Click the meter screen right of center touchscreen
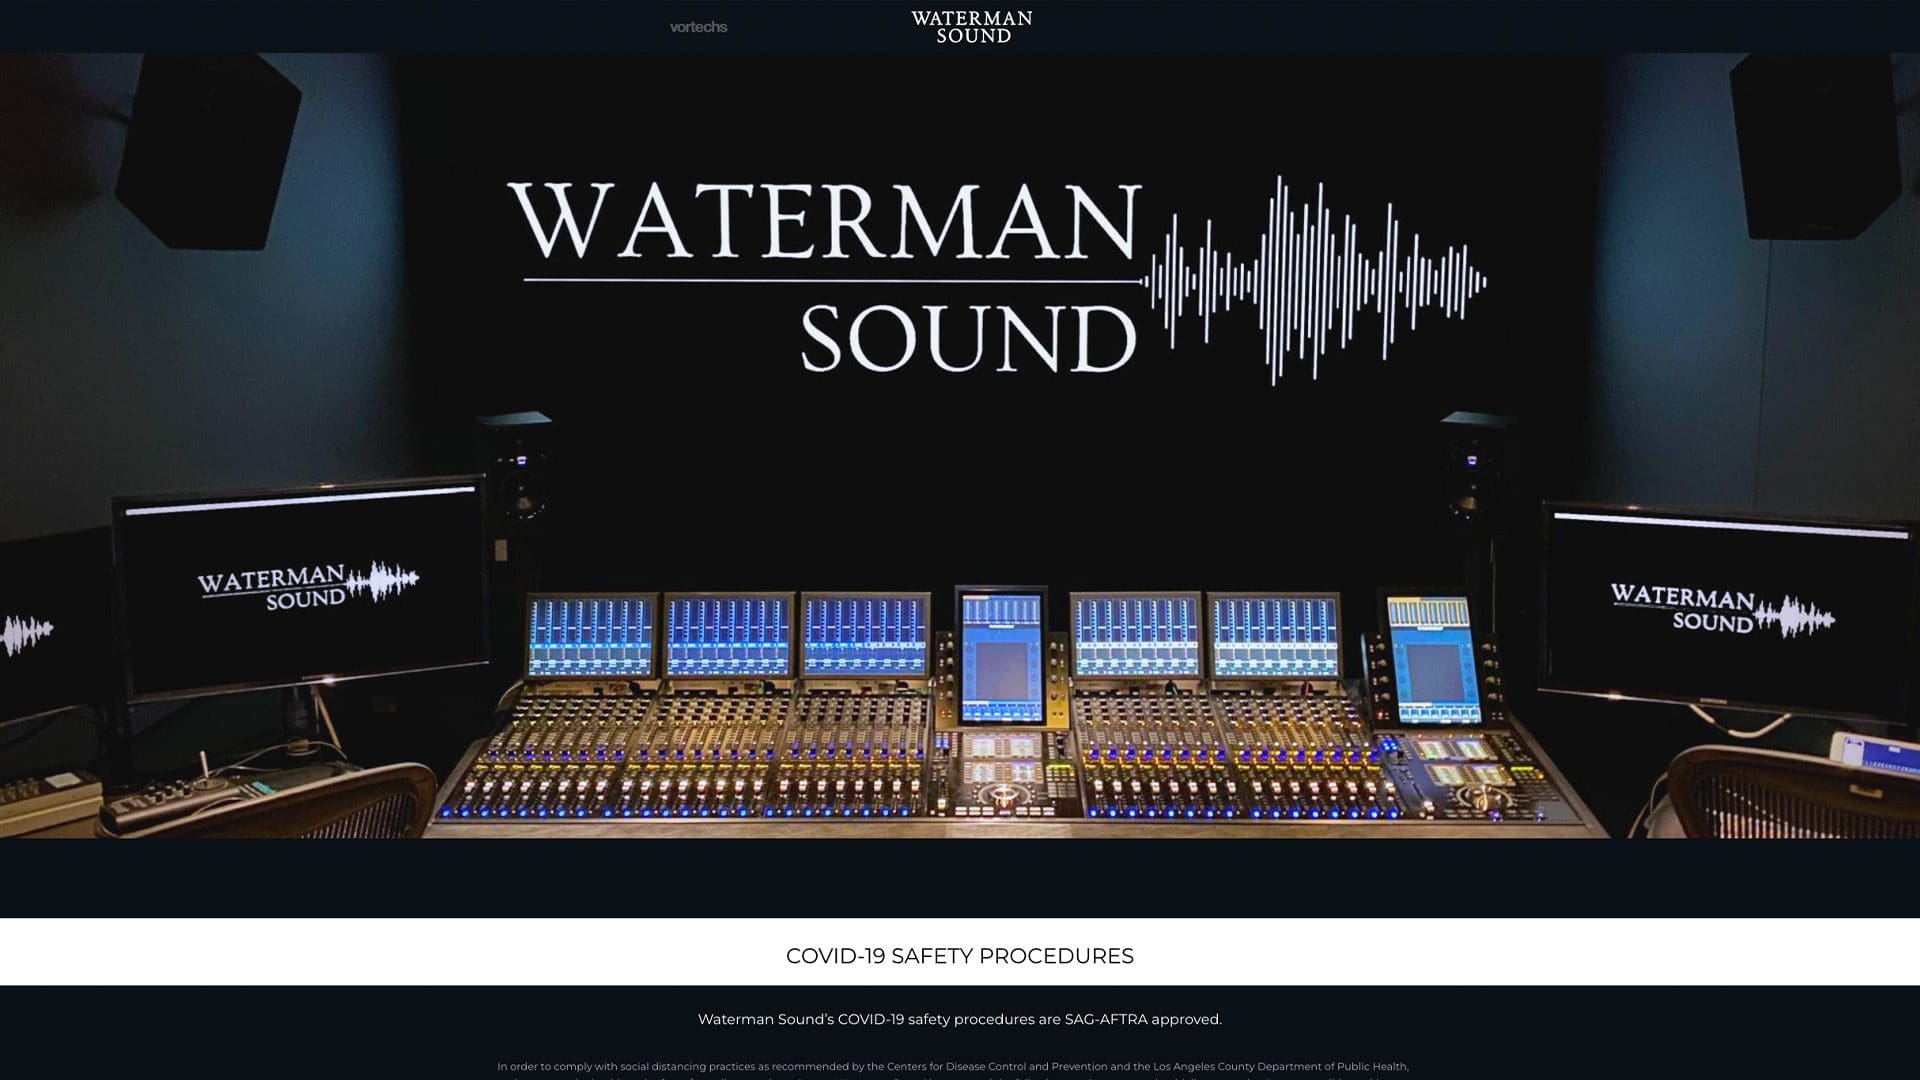Screen dimensions: 1920x1080 1135,636
